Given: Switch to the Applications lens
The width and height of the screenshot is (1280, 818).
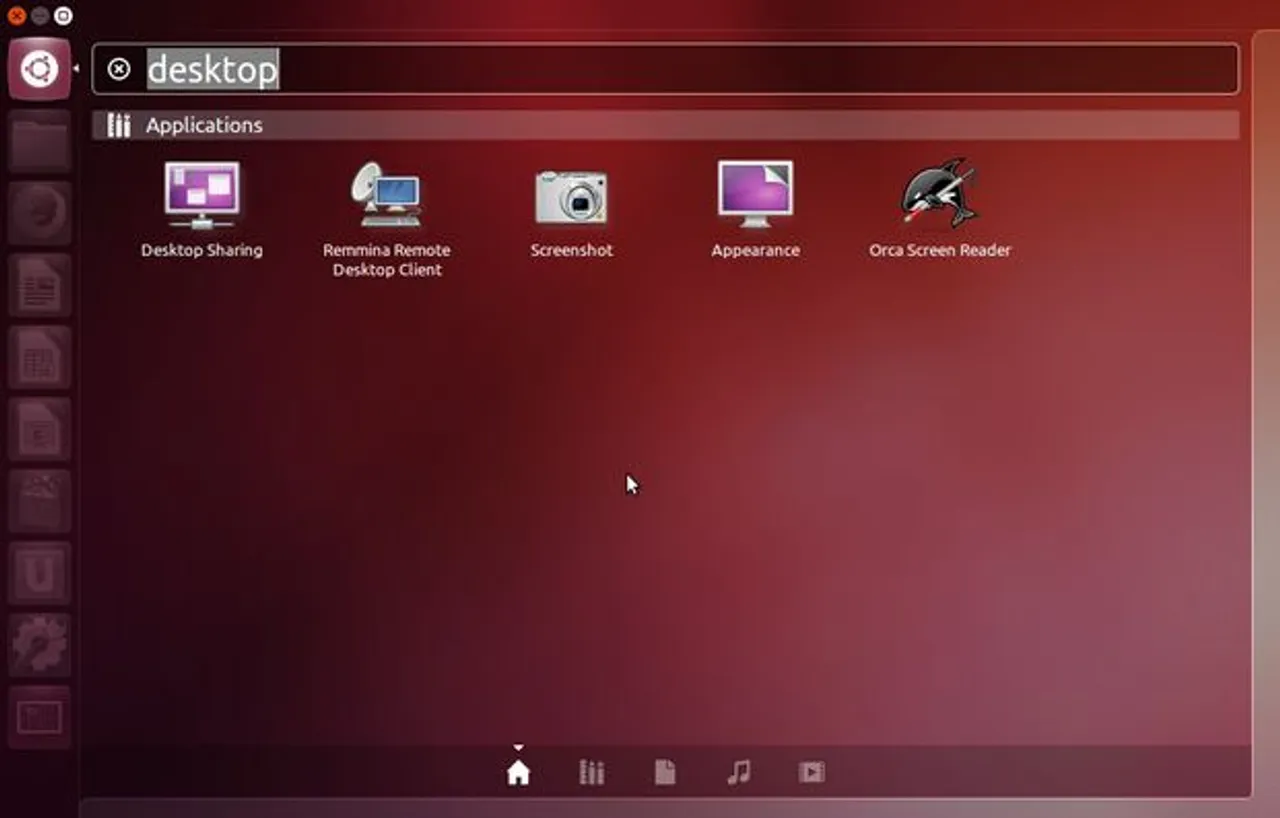Looking at the screenshot, I should (x=592, y=772).
